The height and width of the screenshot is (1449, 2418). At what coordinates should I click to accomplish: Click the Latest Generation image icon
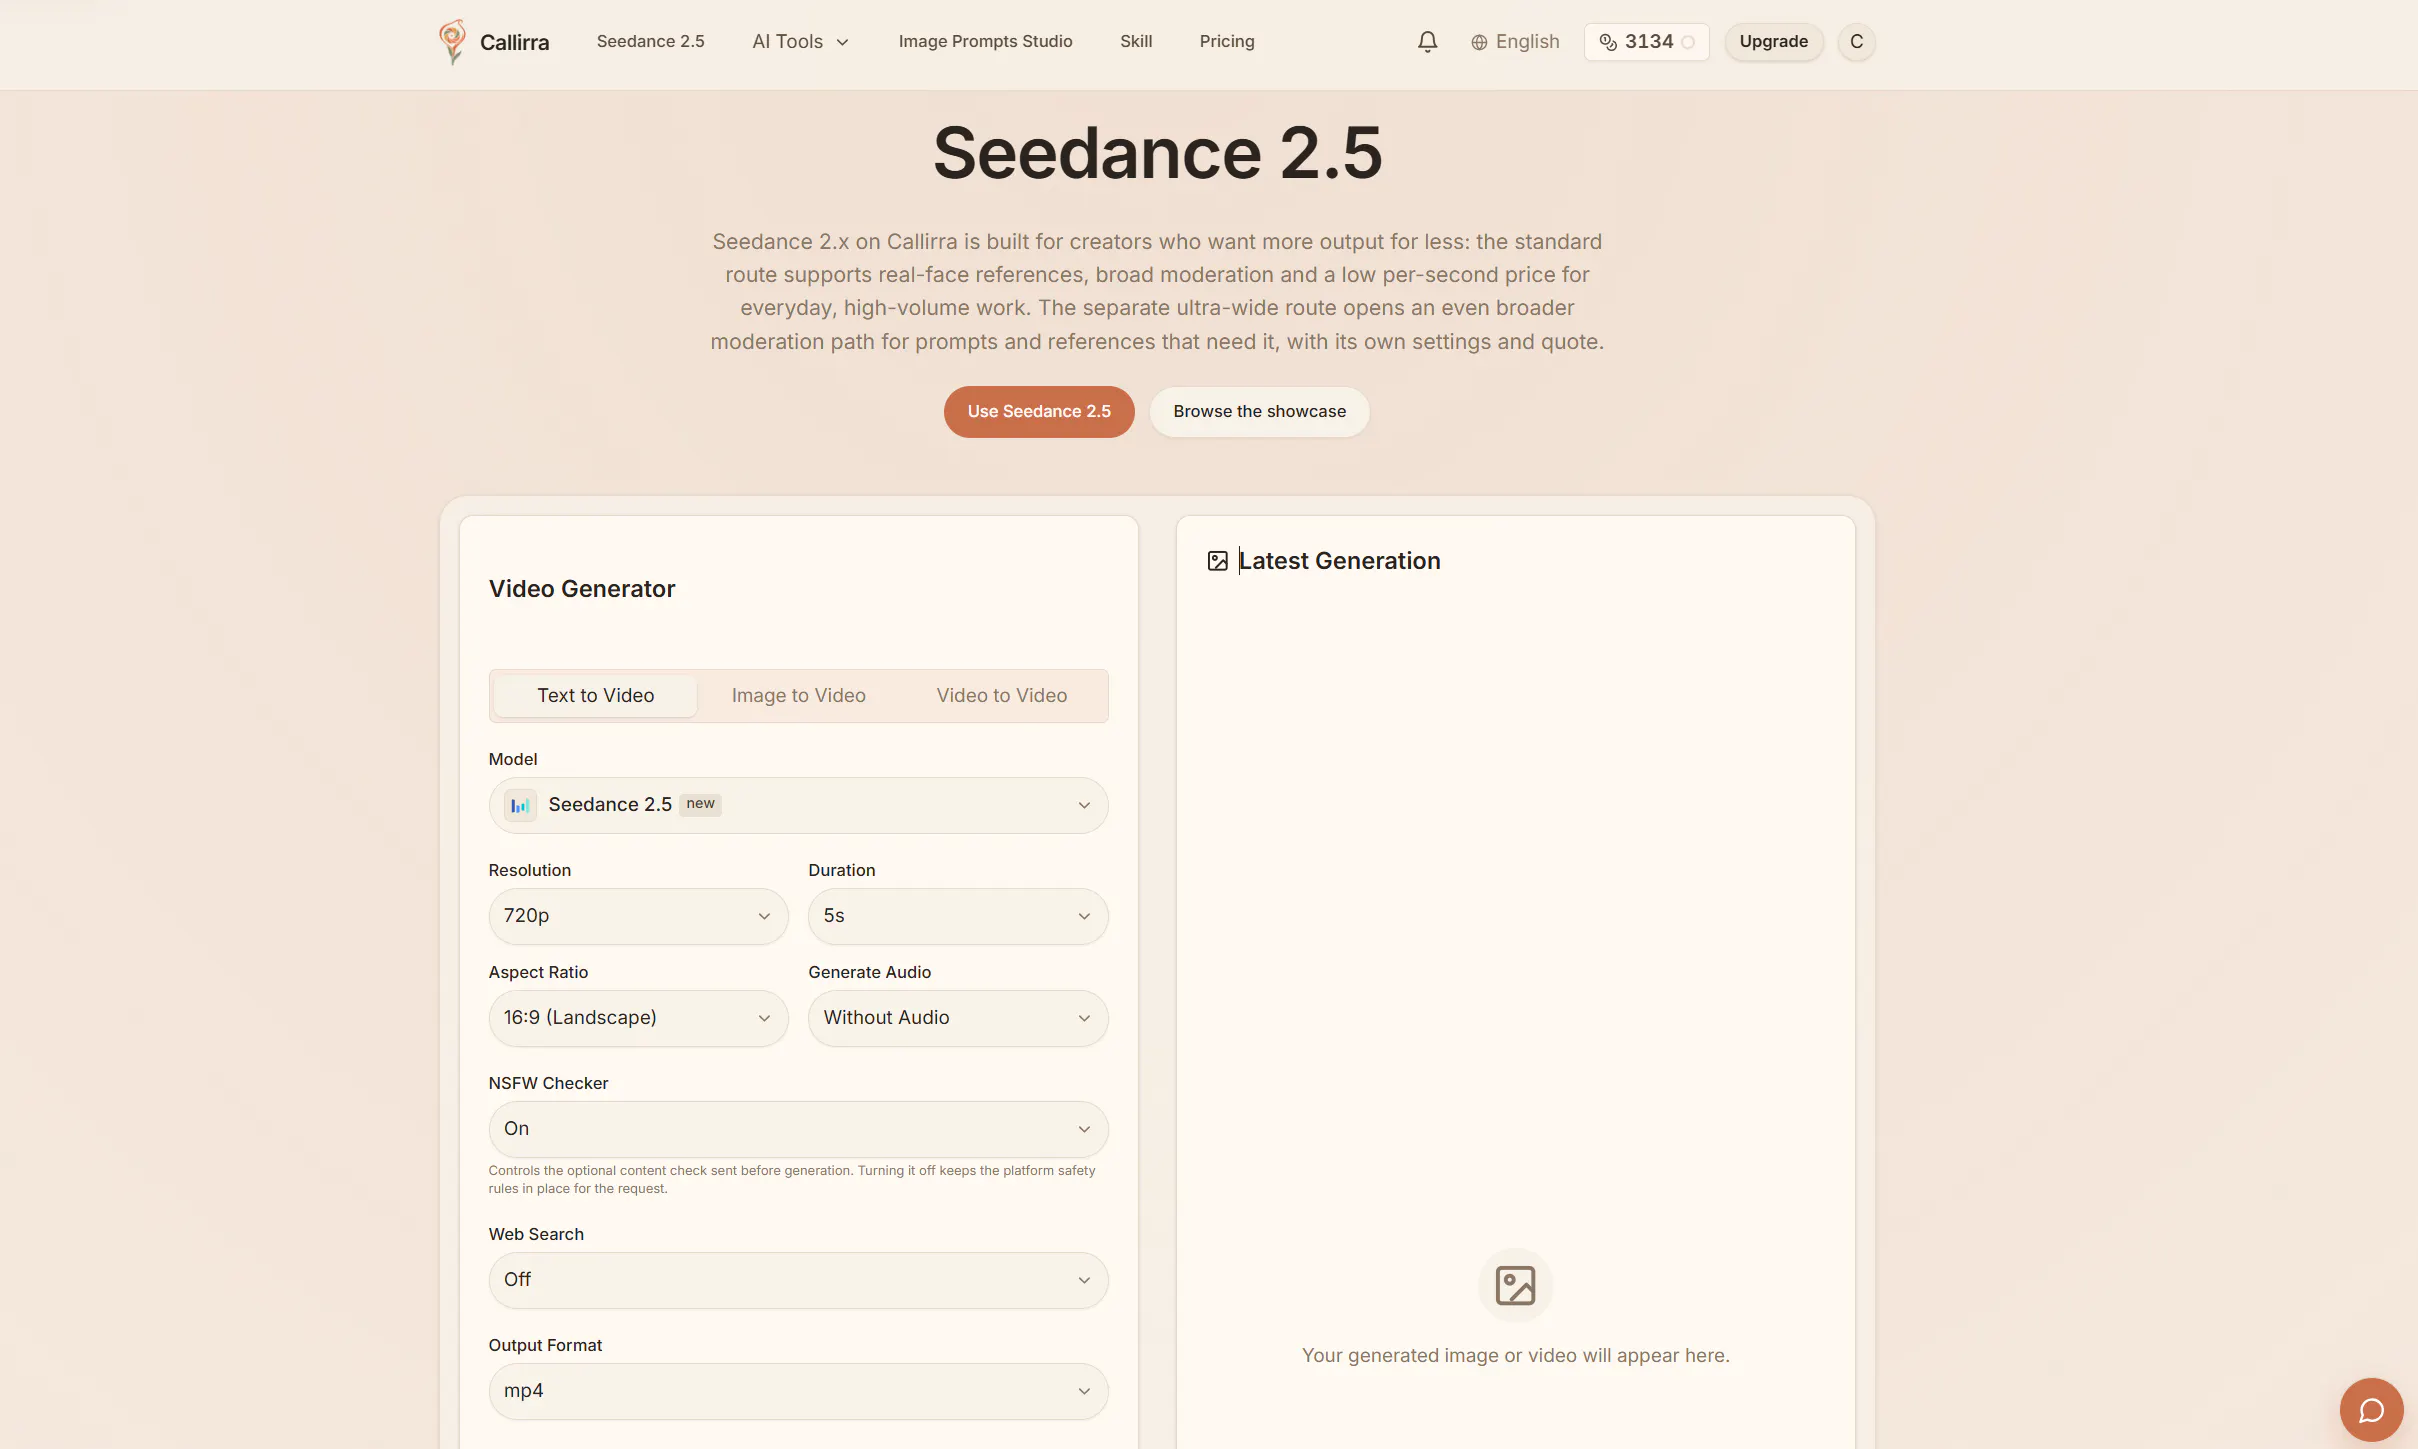[1217, 561]
